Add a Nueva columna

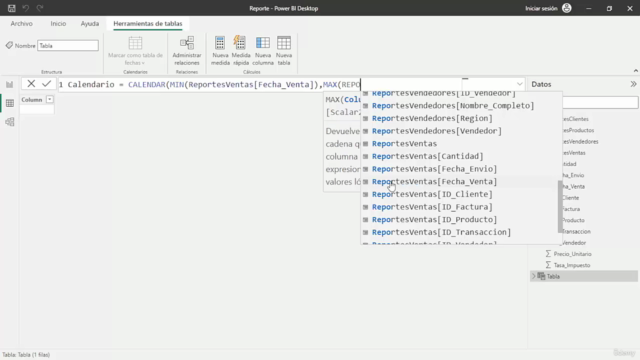click(263, 51)
